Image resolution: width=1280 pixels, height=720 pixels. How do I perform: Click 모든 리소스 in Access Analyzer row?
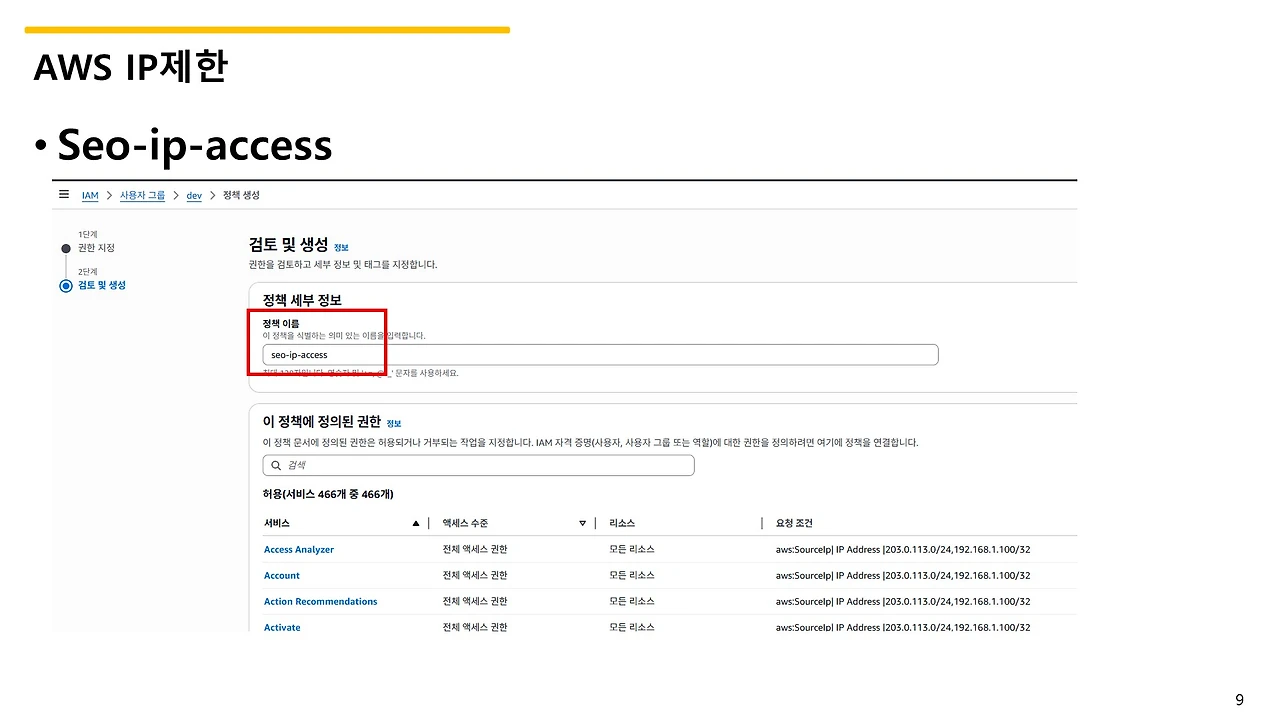(632, 550)
